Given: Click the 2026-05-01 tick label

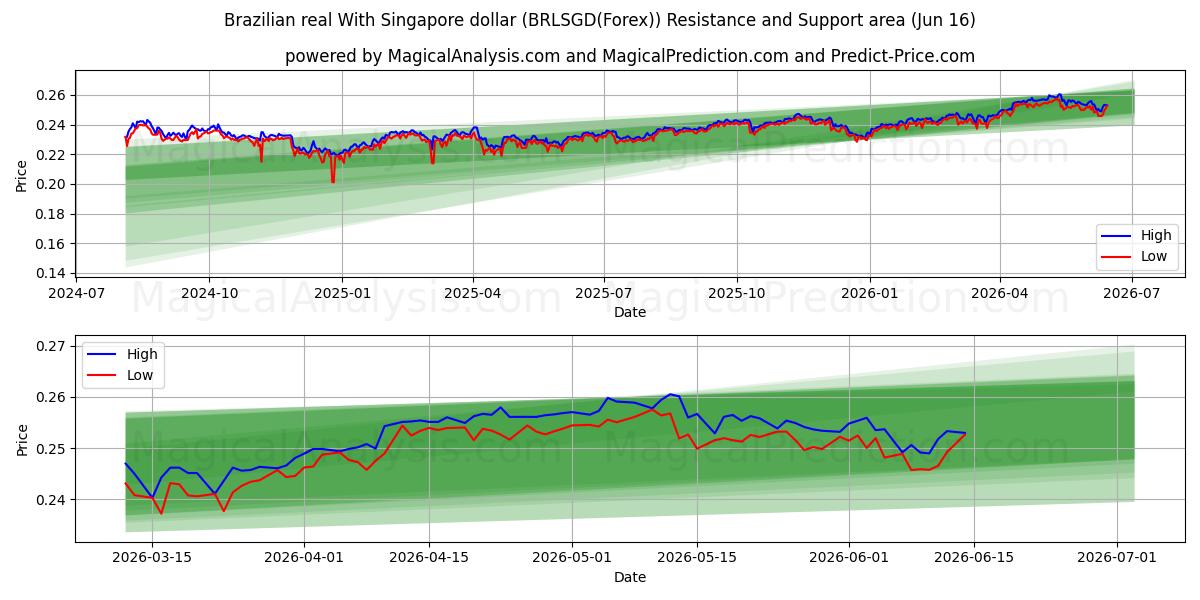Looking at the screenshot, I should (x=572, y=558).
